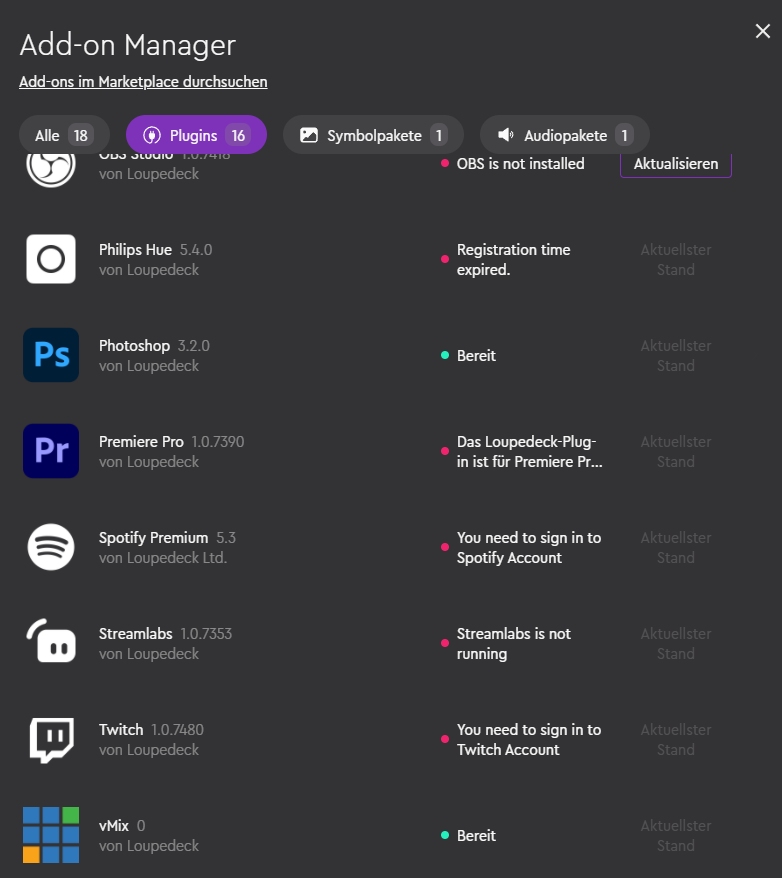Select the 'Streamlabs' plugin name
Viewport: 782px width, 878px height.
click(x=136, y=634)
